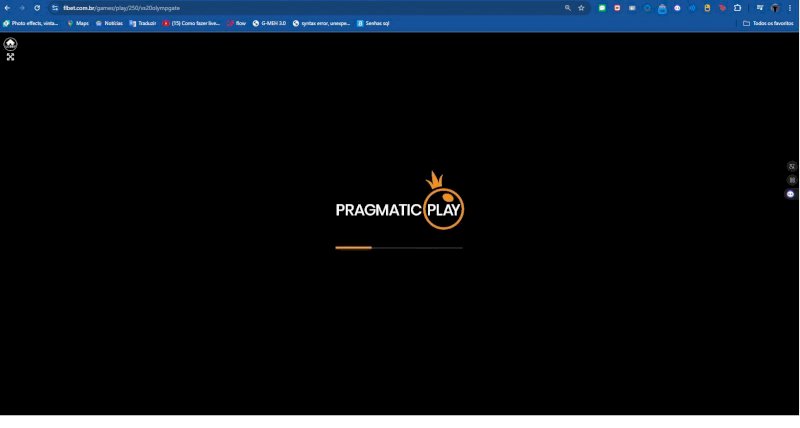Open the yellow extension icon in toolbar
Screen dimensions: 800x428
coord(707,8)
